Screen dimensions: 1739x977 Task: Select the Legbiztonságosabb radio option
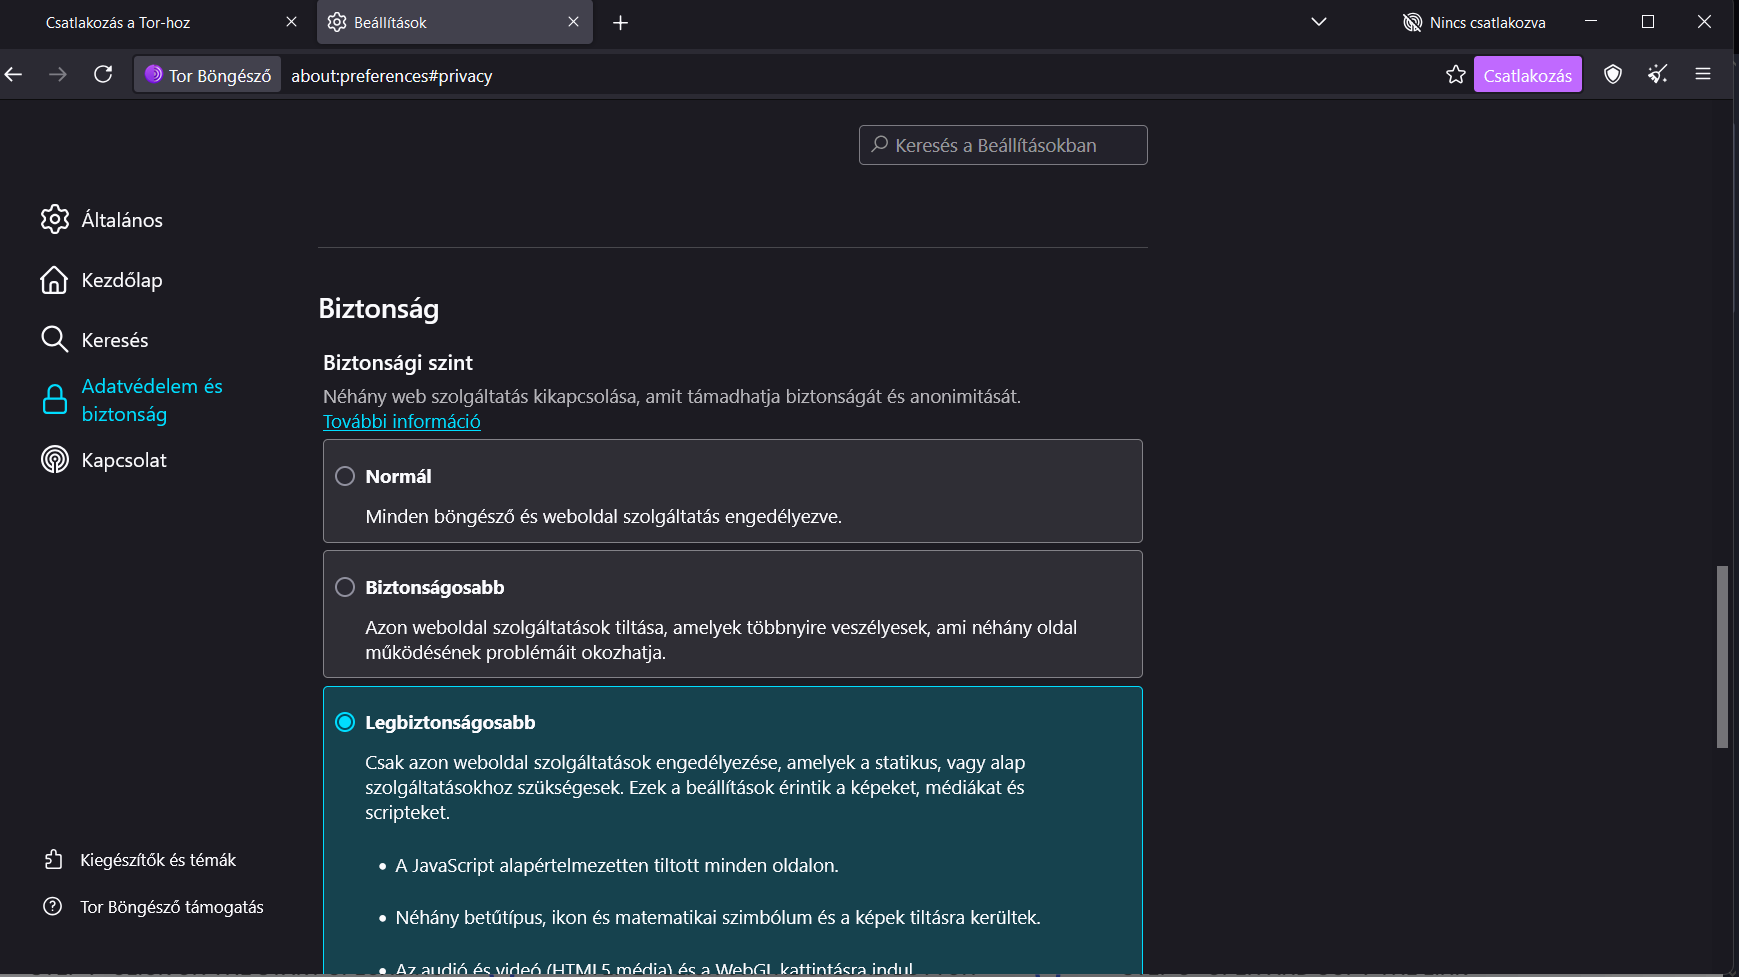tap(345, 722)
